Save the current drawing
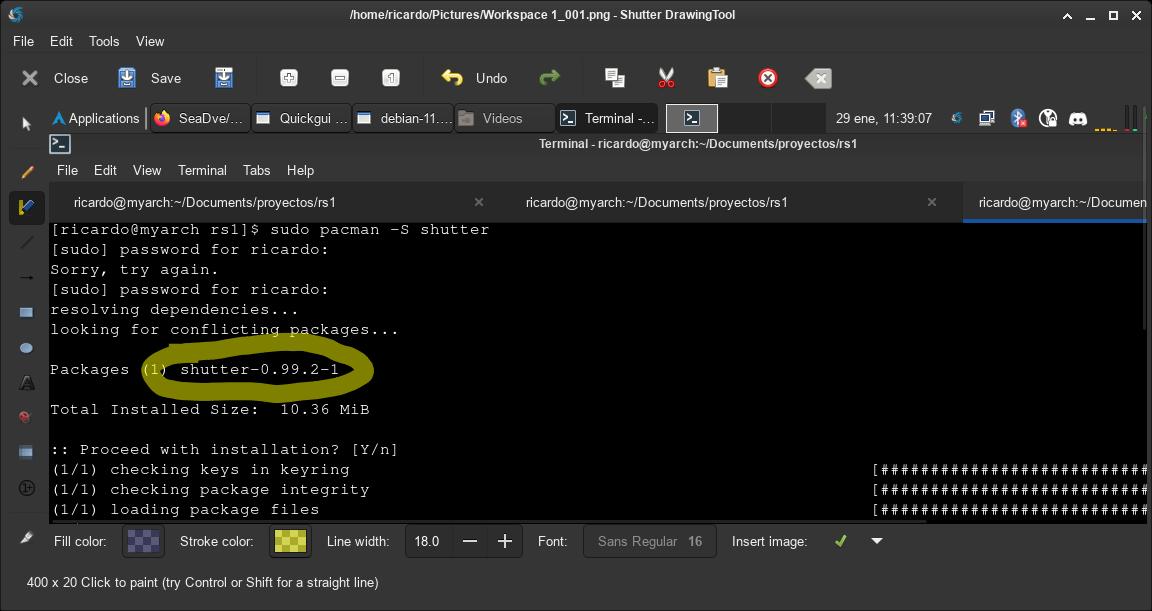Viewport: 1152px width, 611px height. [149, 78]
